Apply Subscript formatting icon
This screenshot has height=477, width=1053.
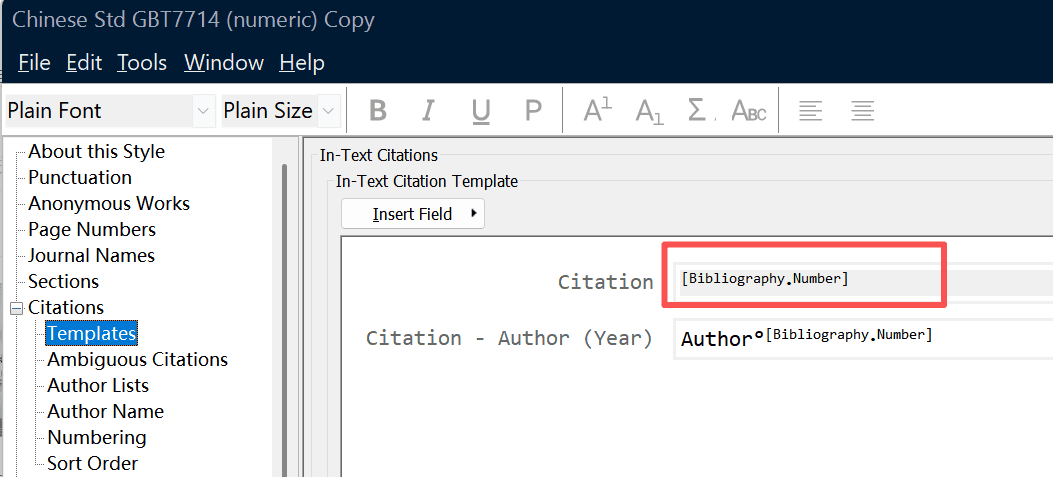pyautogui.click(x=650, y=110)
